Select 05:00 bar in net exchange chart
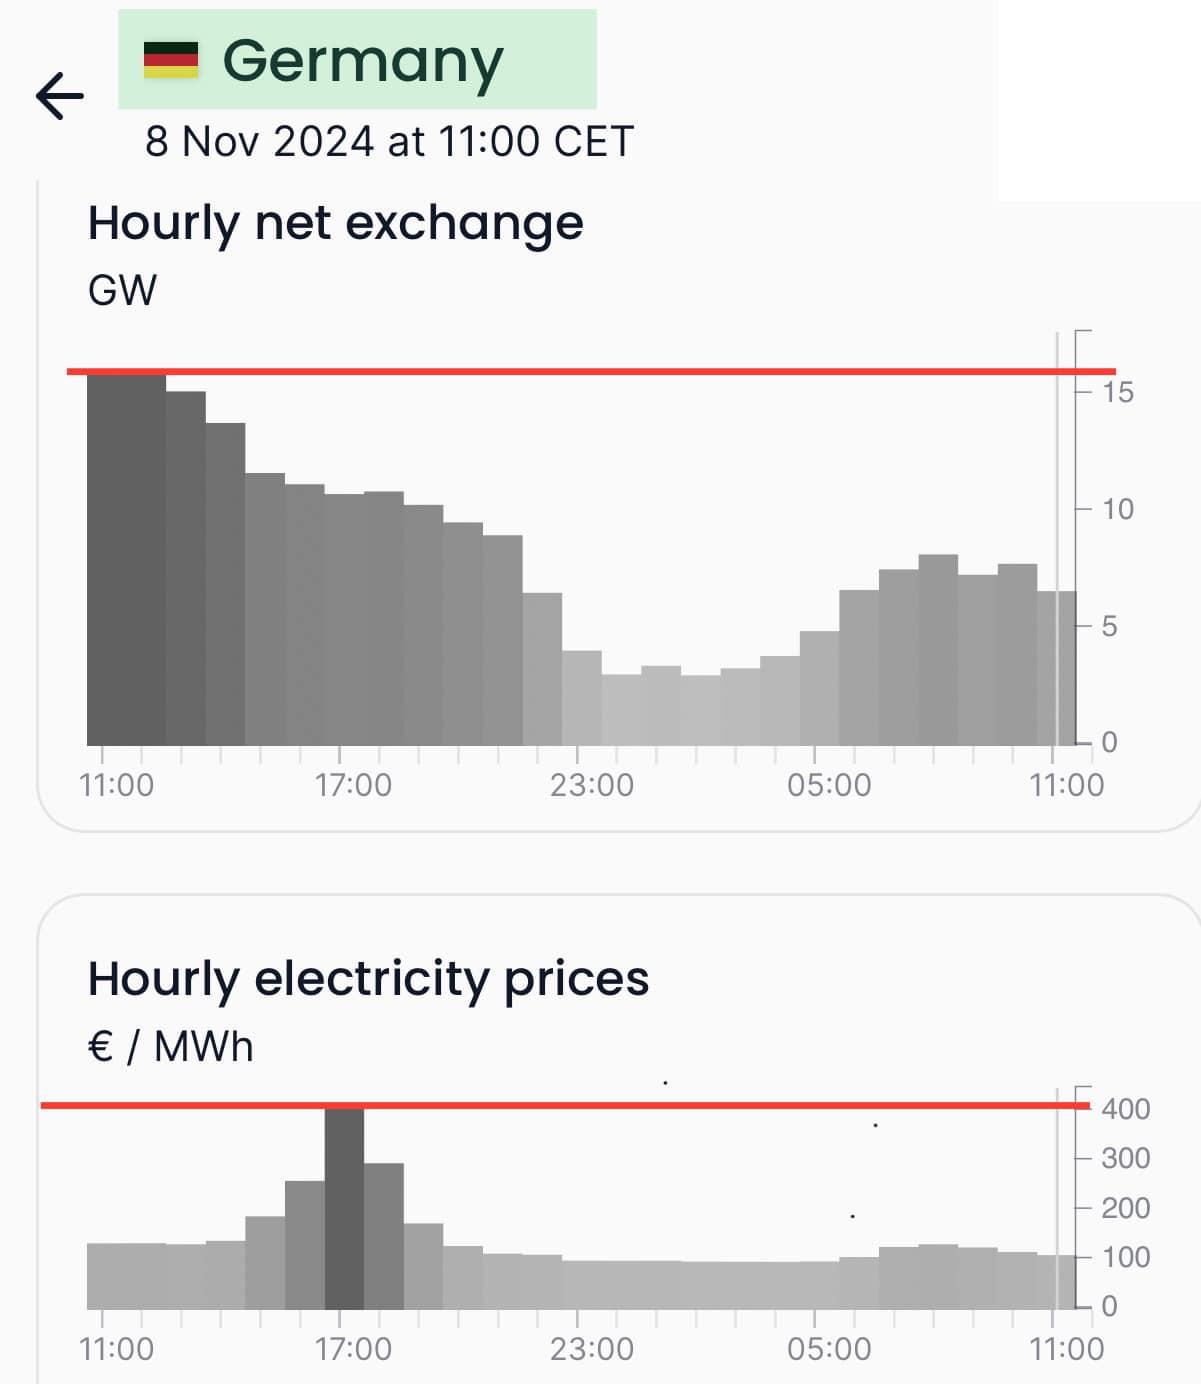Viewport: 1201px width, 1384px height. tap(819, 688)
